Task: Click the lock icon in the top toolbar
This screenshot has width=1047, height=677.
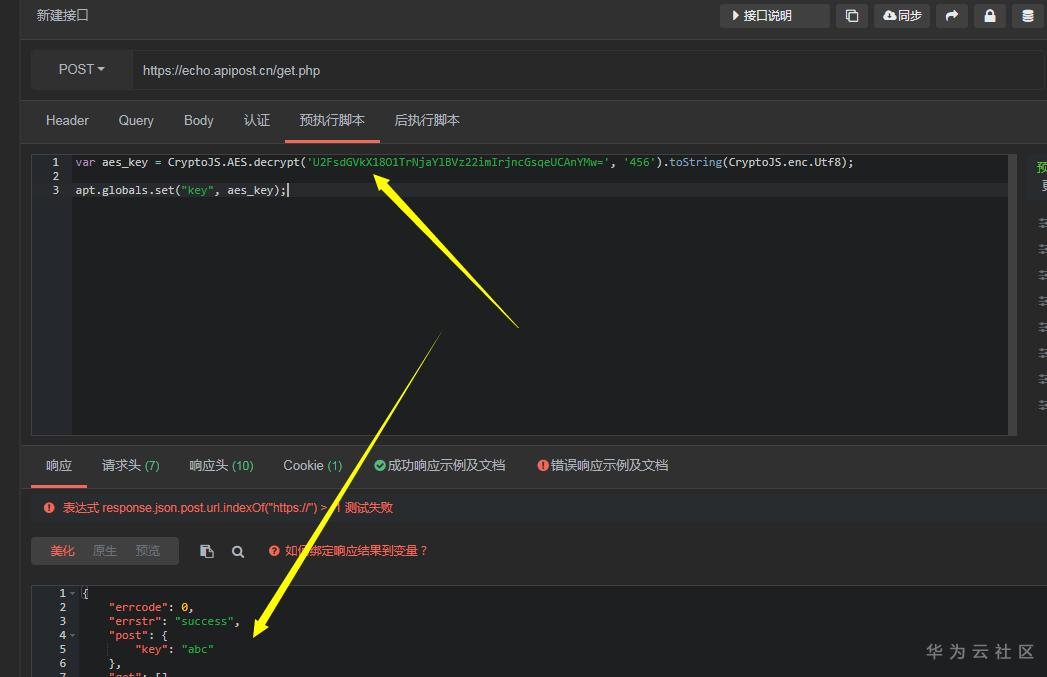Action: click(x=990, y=16)
